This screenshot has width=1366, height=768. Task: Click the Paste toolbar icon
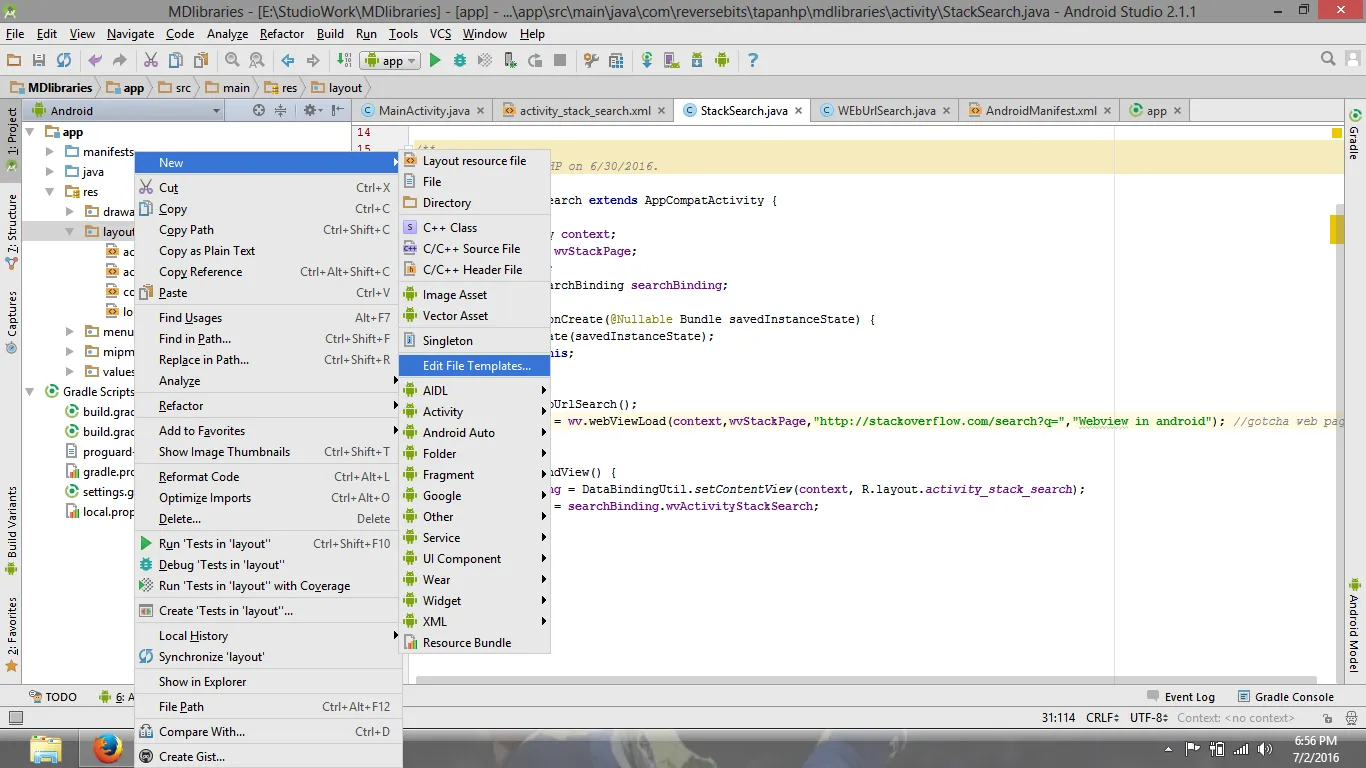pos(201,61)
